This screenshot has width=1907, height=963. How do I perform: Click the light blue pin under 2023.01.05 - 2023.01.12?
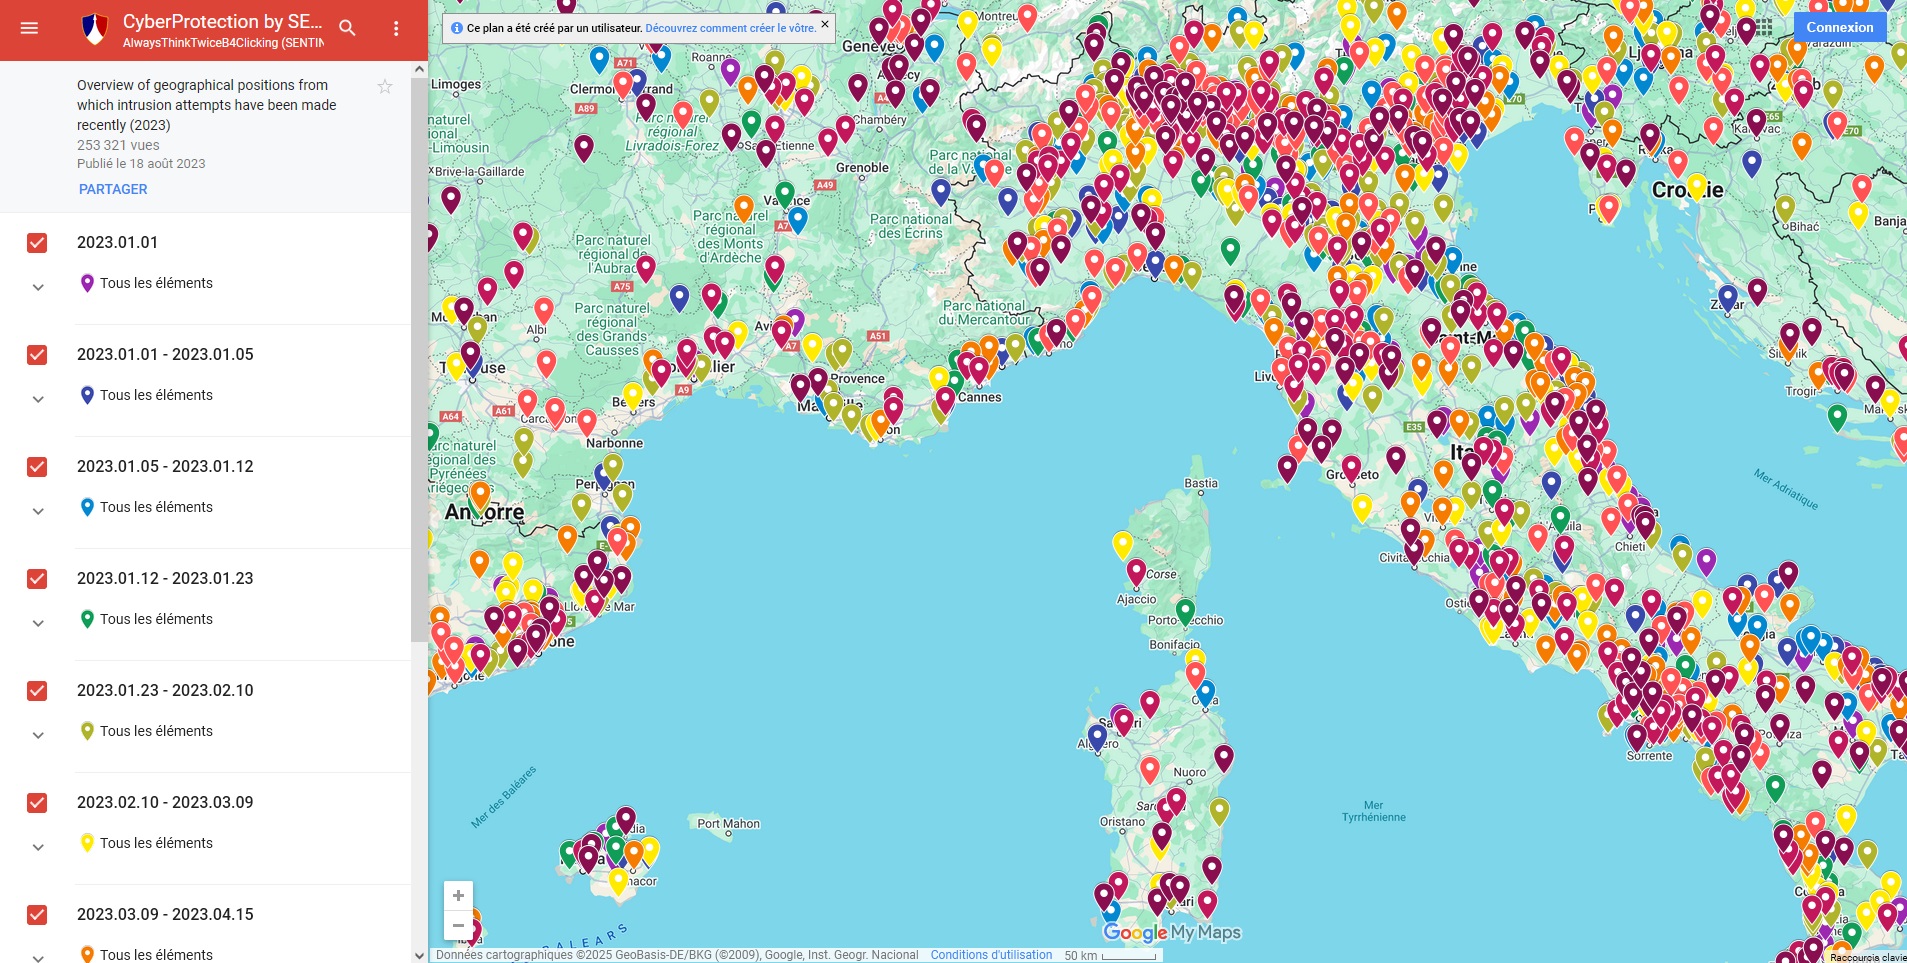87,507
